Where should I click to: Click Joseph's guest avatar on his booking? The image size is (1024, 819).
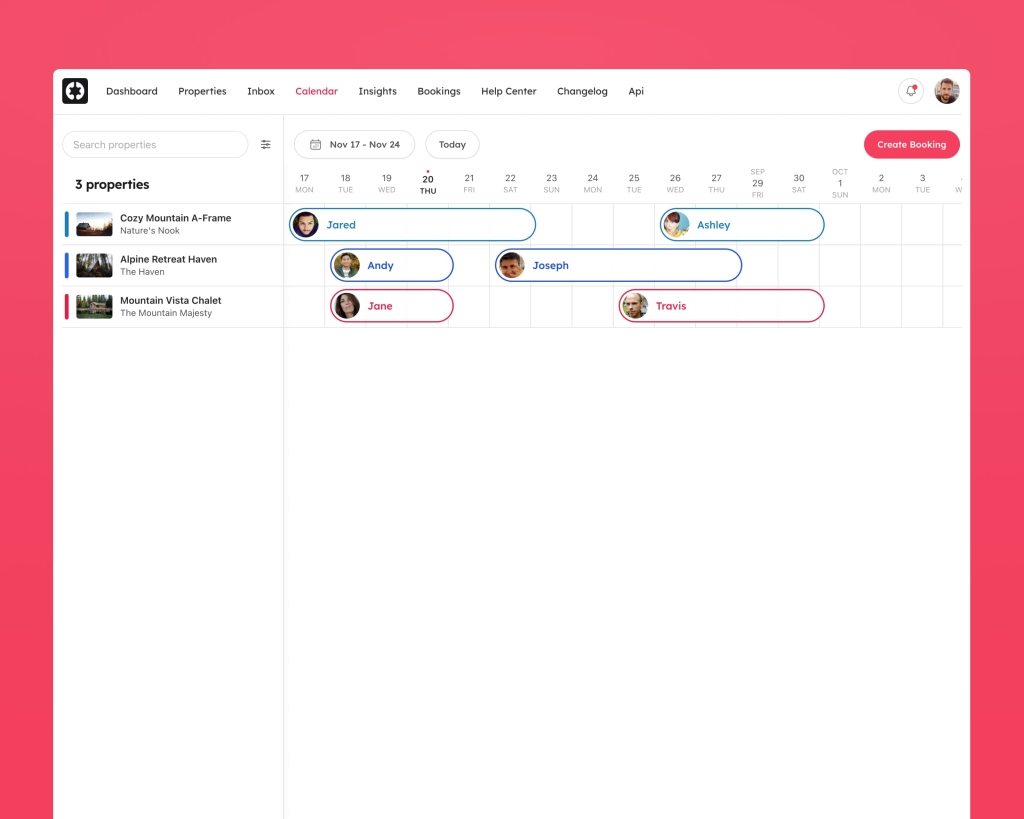[x=513, y=265]
